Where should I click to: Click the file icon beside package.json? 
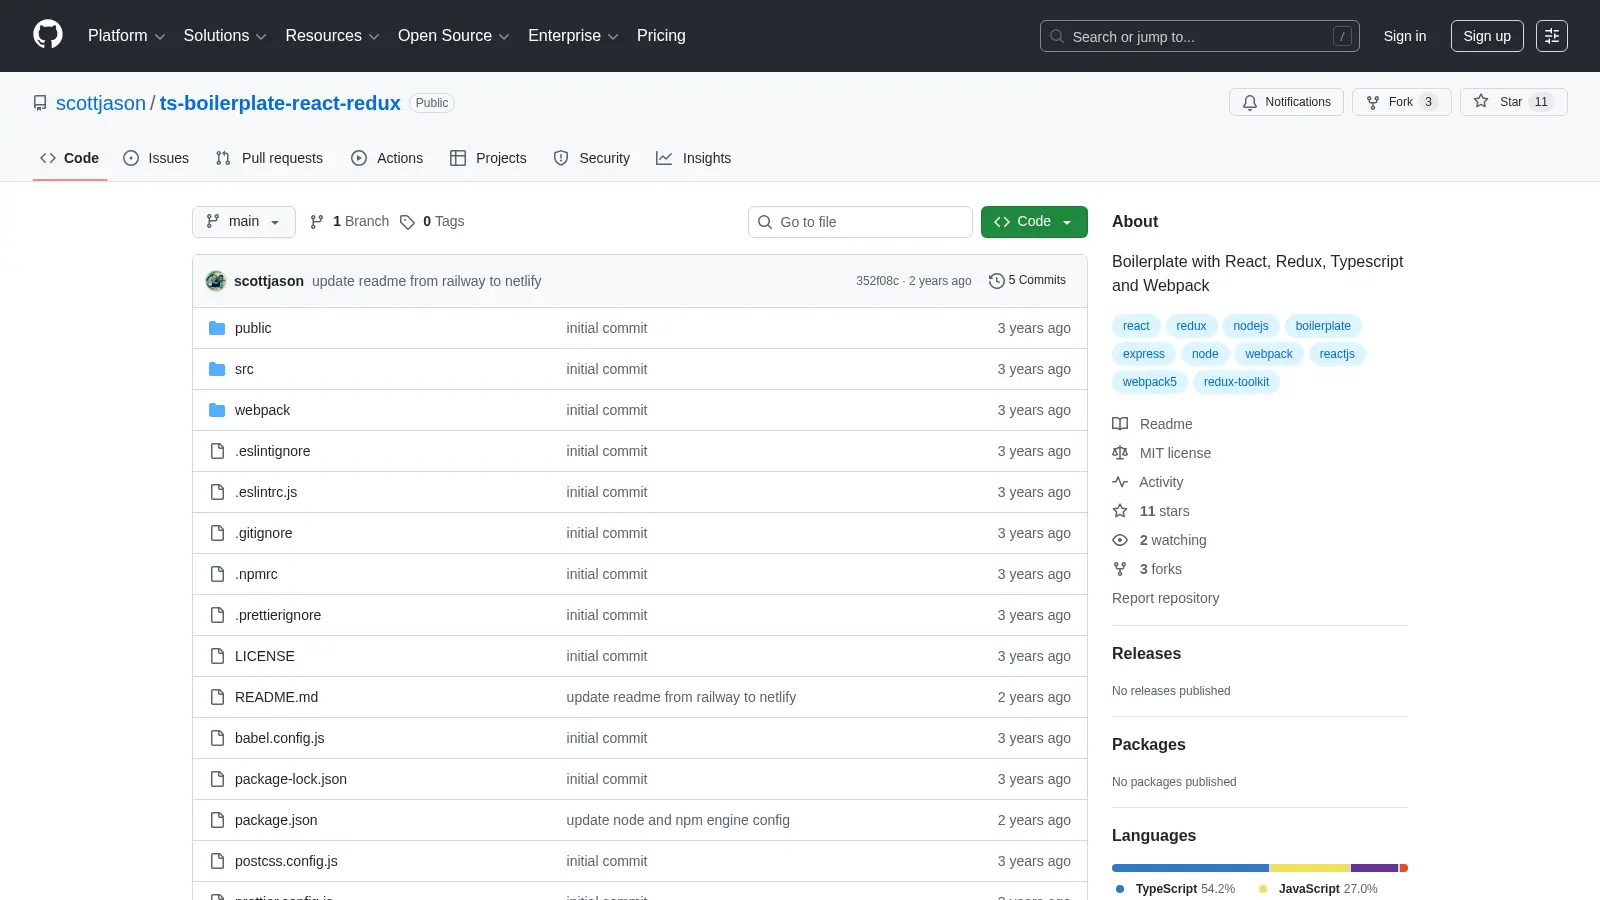coord(217,820)
